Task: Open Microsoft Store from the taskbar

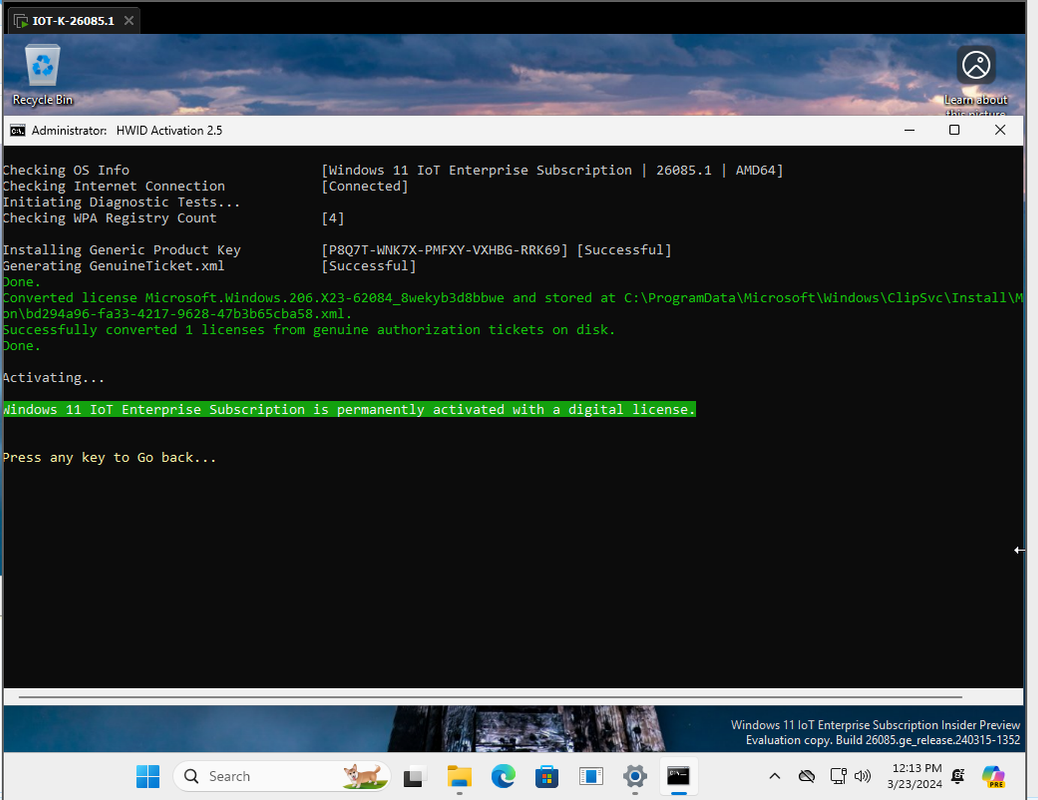Action: pyautogui.click(x=547, y=776)
